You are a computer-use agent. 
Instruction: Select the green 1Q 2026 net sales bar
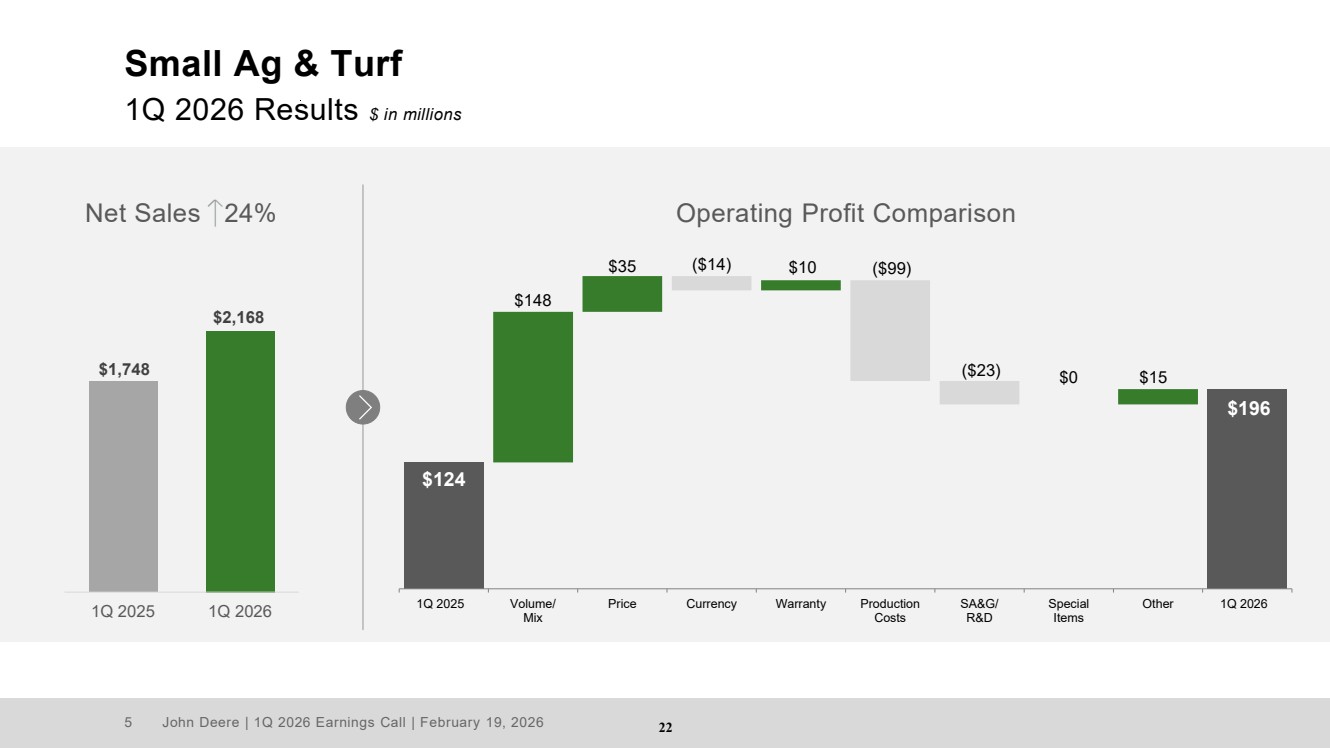pyautogui.click(x=240, y=461)
